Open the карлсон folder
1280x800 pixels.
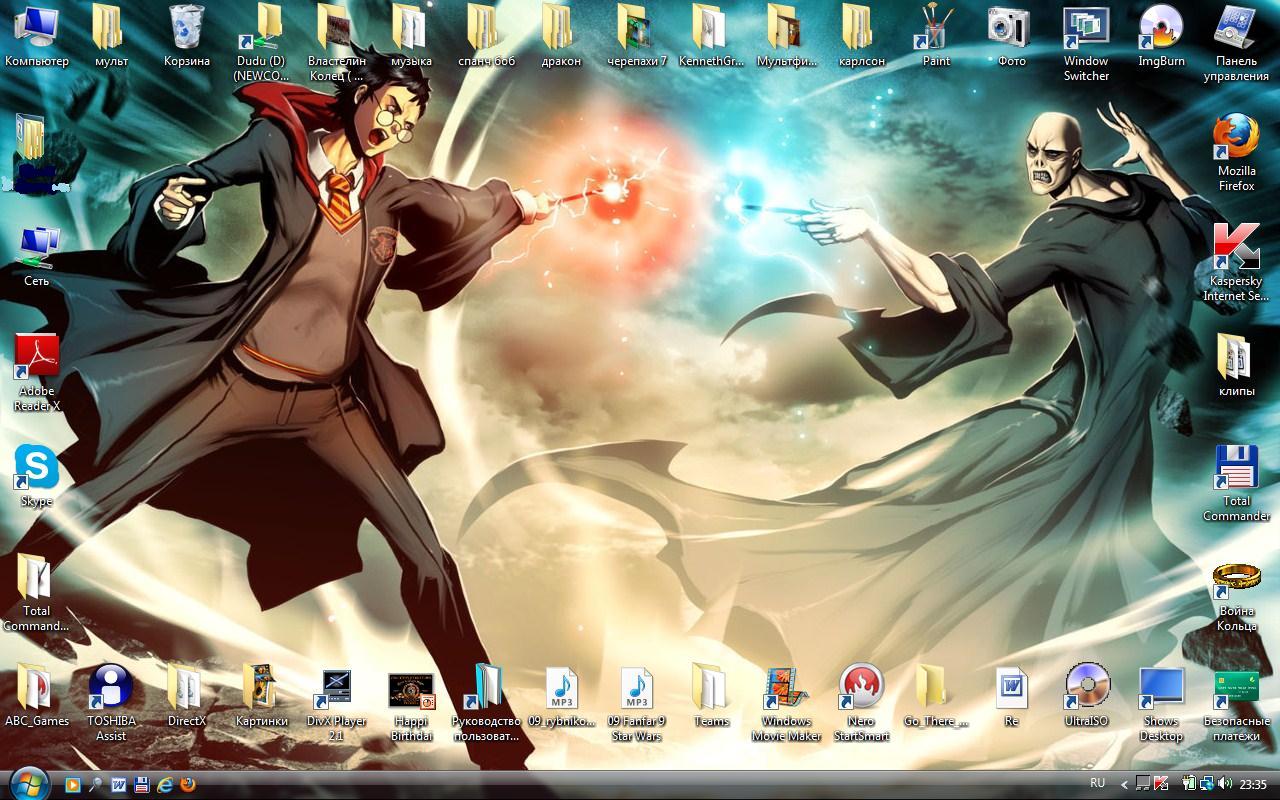tap(862, 36)
